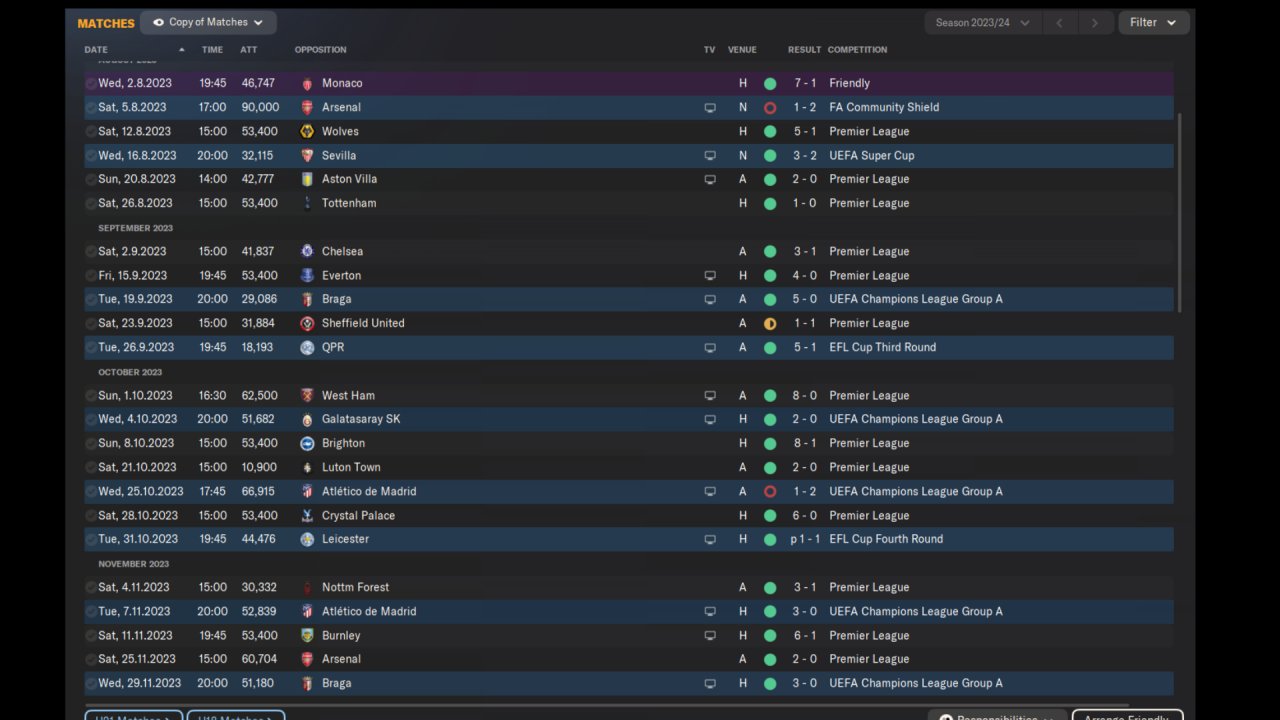The height and width of the screenshot is (720, 1280).
Task: Click the TV icon on the West Ham row
Action: (x=710, y=395)
